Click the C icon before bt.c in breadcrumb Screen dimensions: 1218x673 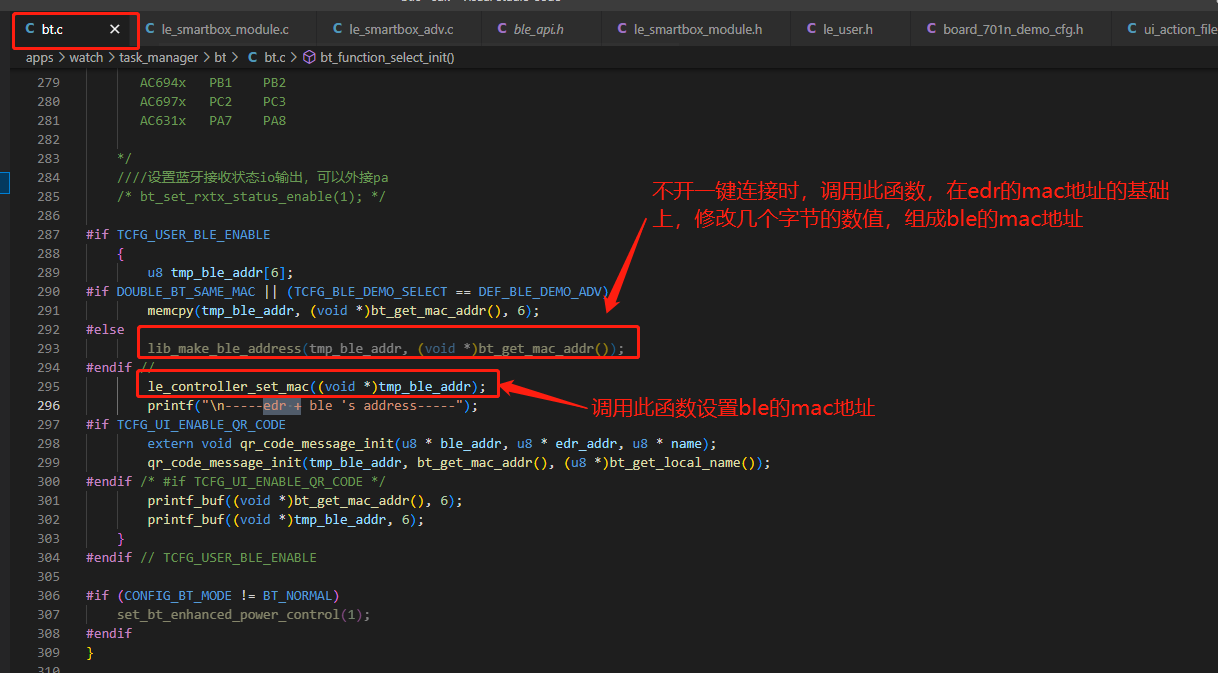click(252, 58)
